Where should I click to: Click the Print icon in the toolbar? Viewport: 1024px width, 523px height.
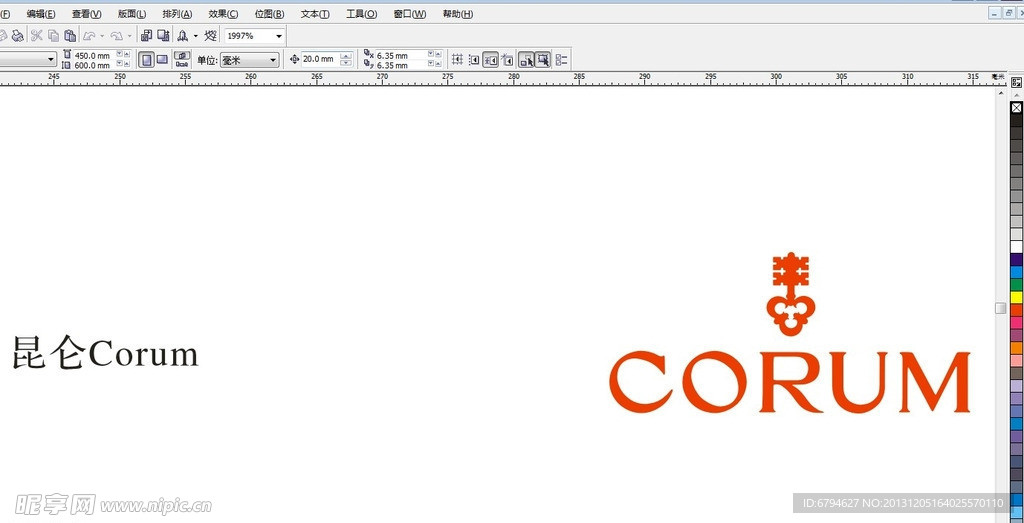point(18,36)
